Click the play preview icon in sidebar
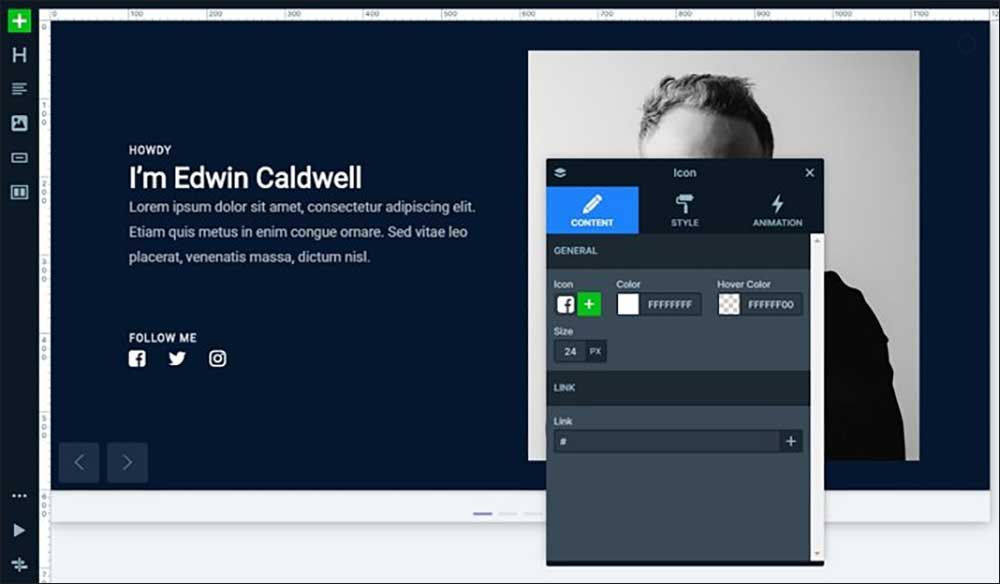The width and height of the screenshot is (1000, 584). coord(19,530)
